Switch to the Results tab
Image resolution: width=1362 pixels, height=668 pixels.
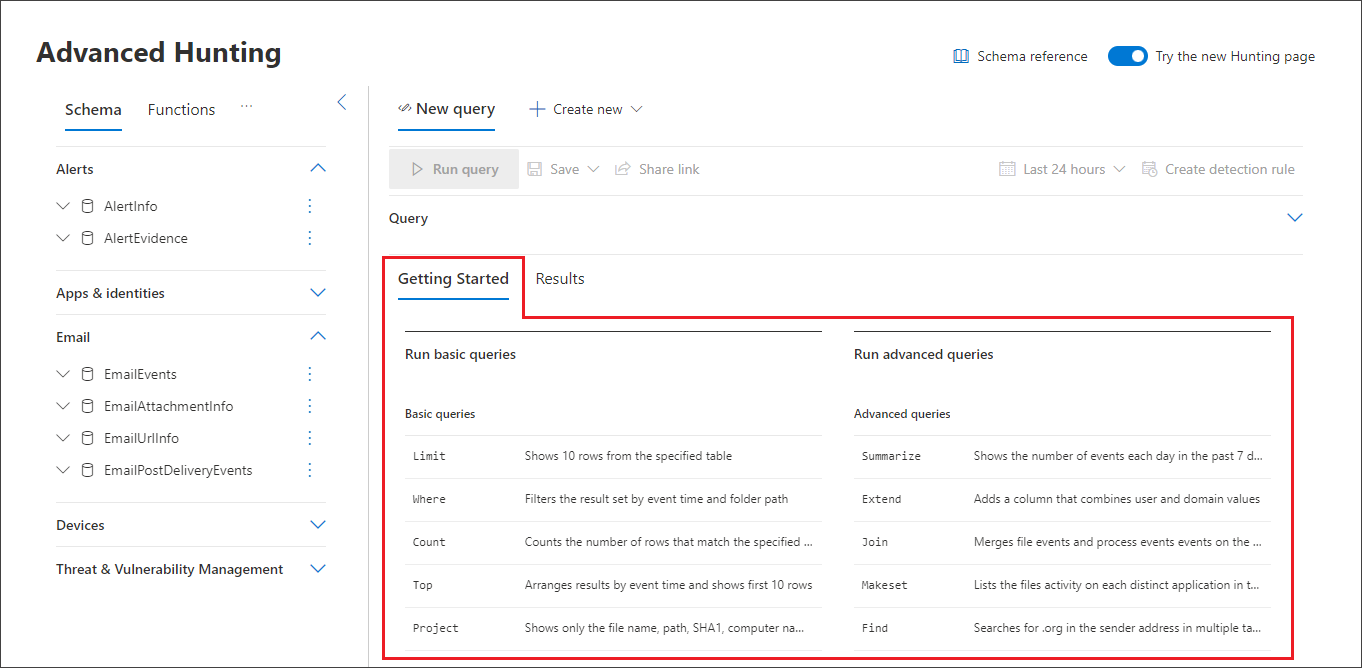[x=560, y=278]
